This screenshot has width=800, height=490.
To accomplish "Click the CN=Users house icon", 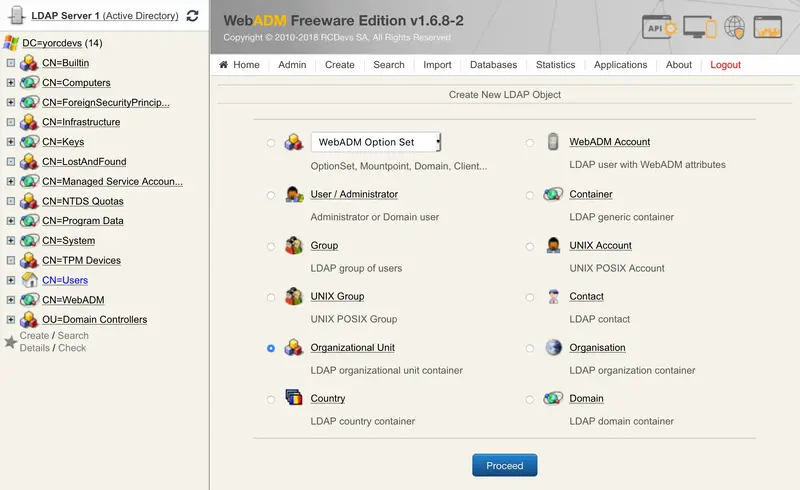I will 29,280.
